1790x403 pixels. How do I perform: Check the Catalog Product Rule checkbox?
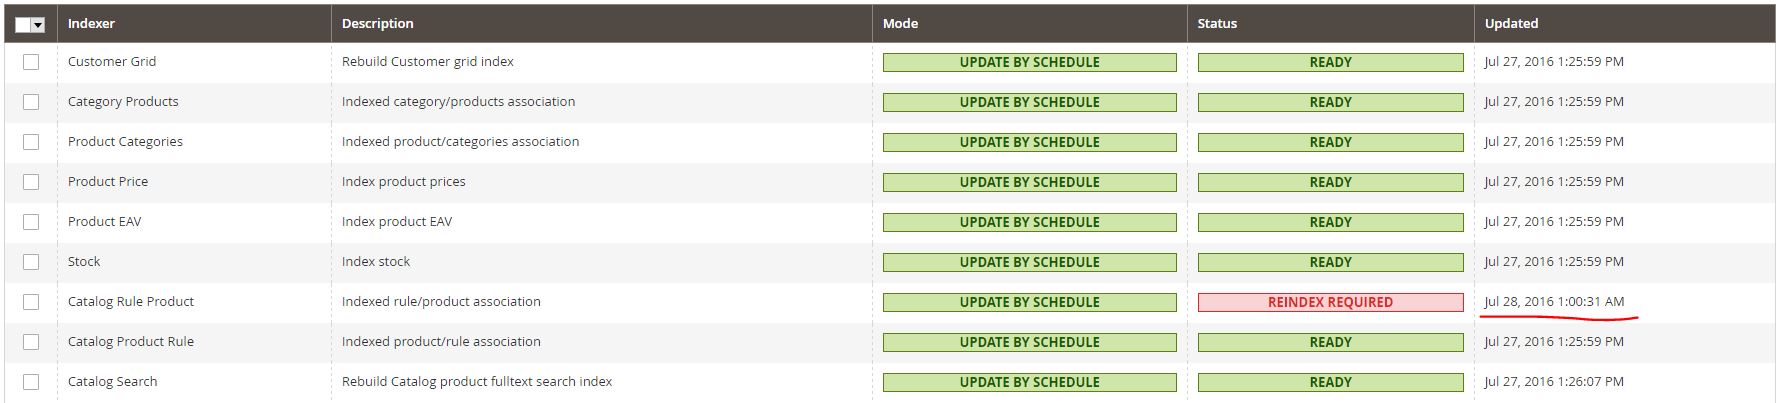[x=31, y=342]
